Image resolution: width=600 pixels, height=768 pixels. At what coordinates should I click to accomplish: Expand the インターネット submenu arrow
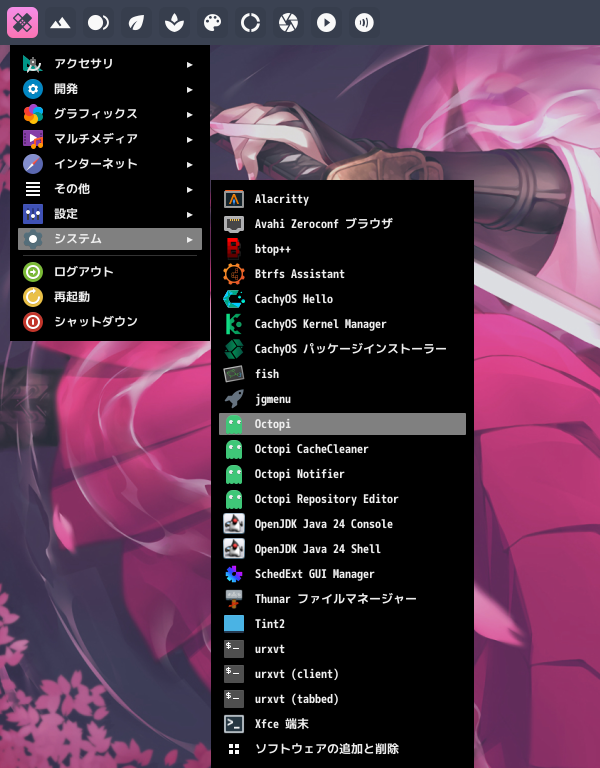click(x=190, y=164)
